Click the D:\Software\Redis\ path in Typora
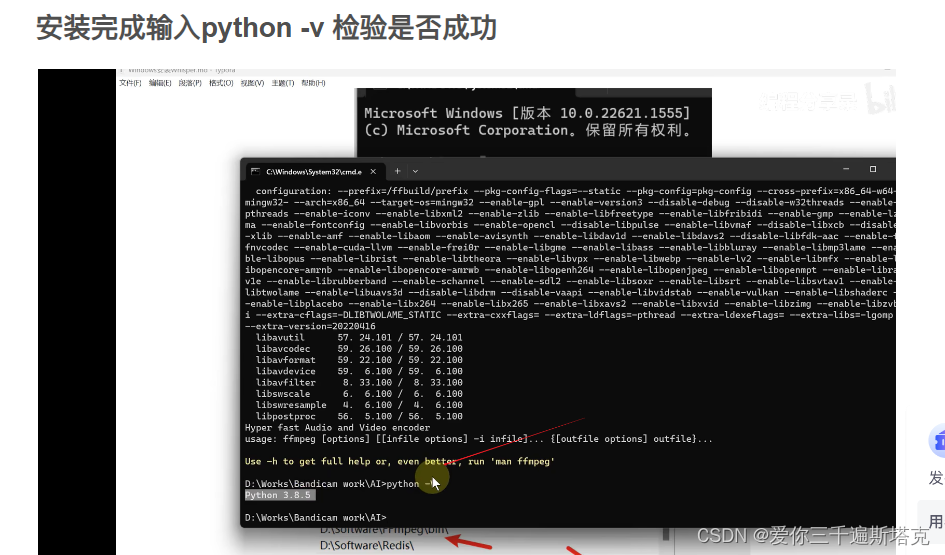 click(366, 545)
